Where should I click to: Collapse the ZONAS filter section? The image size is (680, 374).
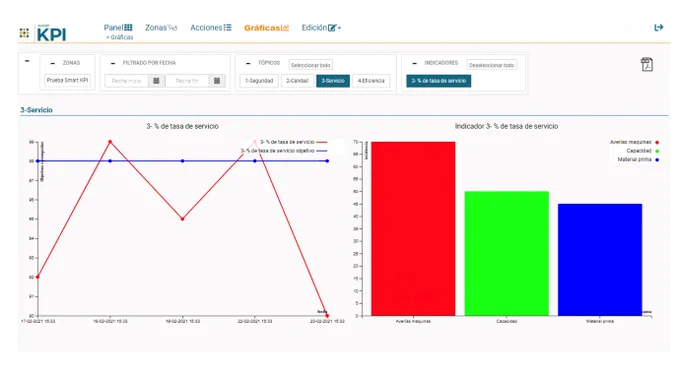52,63
